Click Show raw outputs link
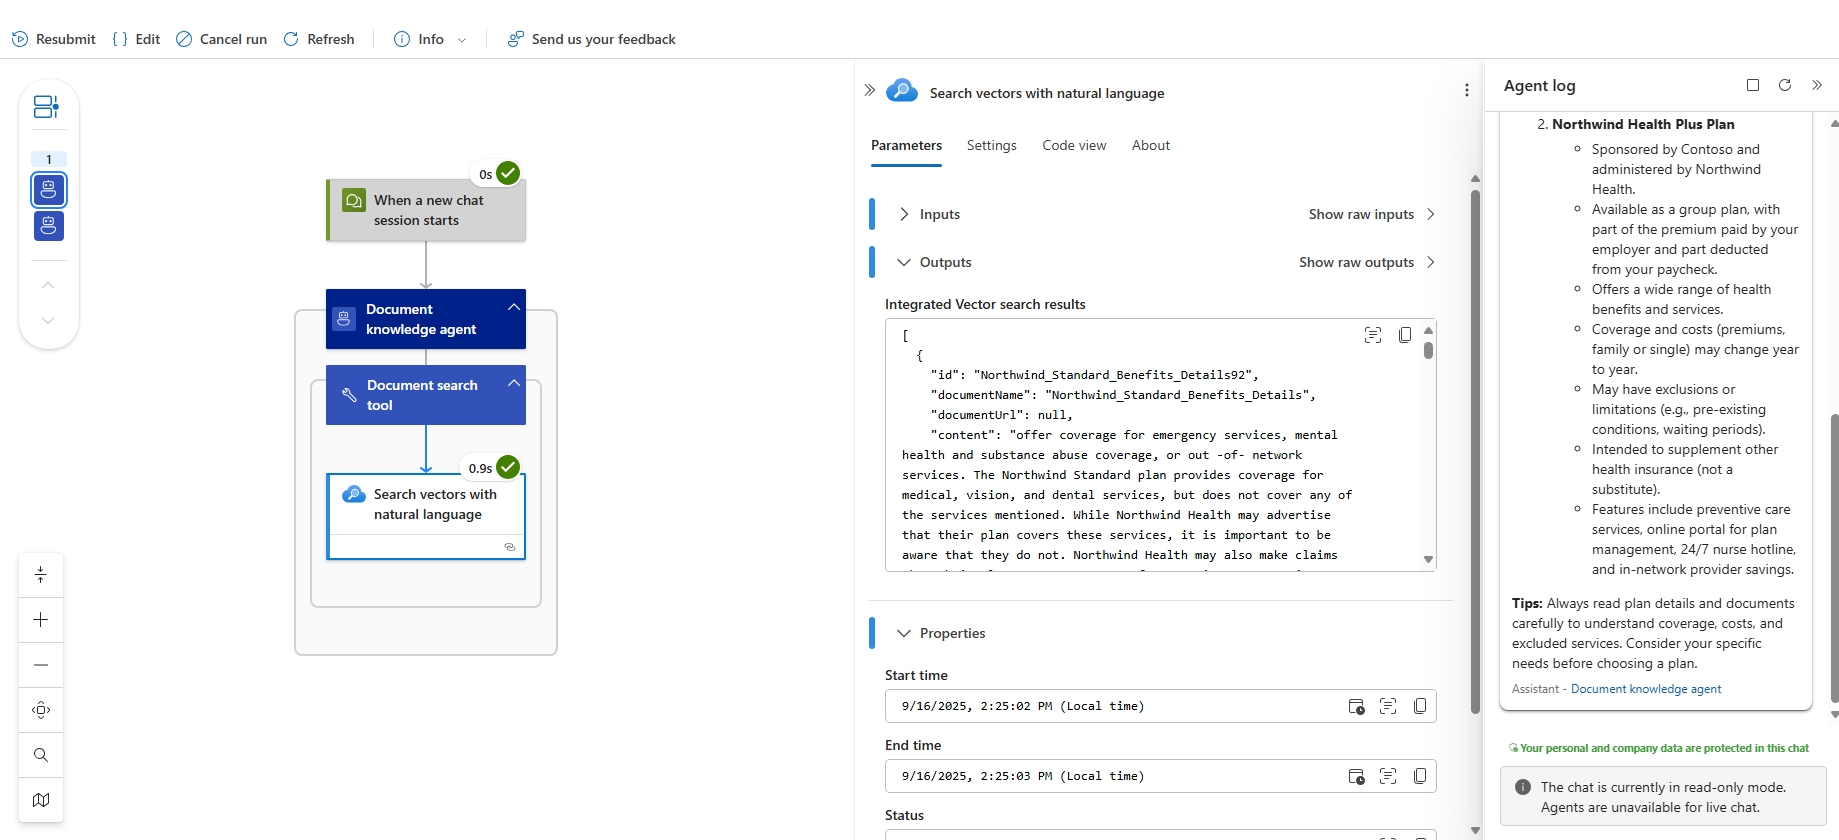The image size is (1839, 840). (1356, 262)
